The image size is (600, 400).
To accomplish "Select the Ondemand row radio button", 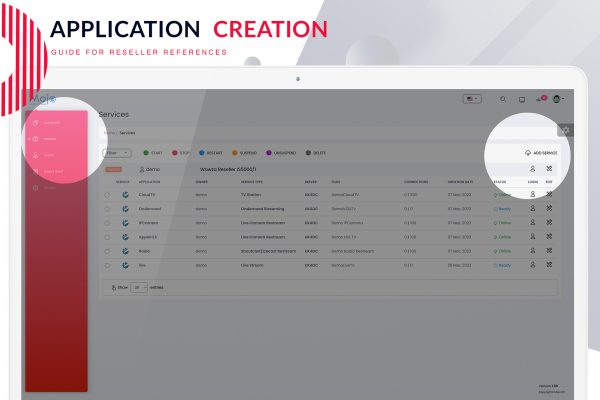I will coord(107,209).
